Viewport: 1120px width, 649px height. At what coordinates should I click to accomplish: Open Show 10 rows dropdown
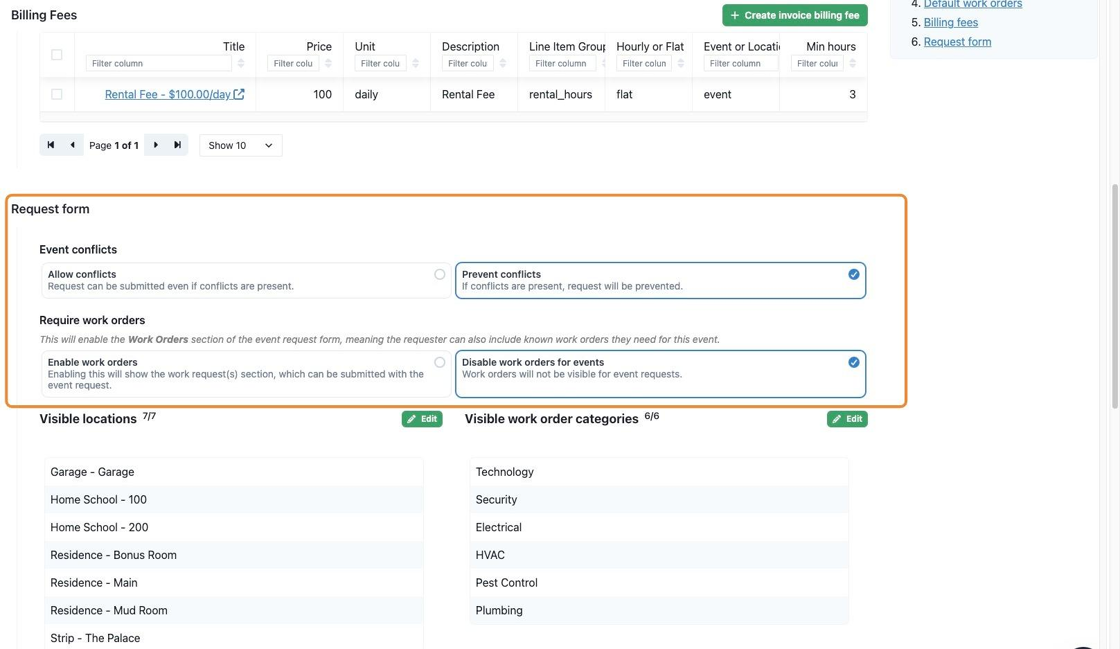pyautogui.click(x=241, y=145)
